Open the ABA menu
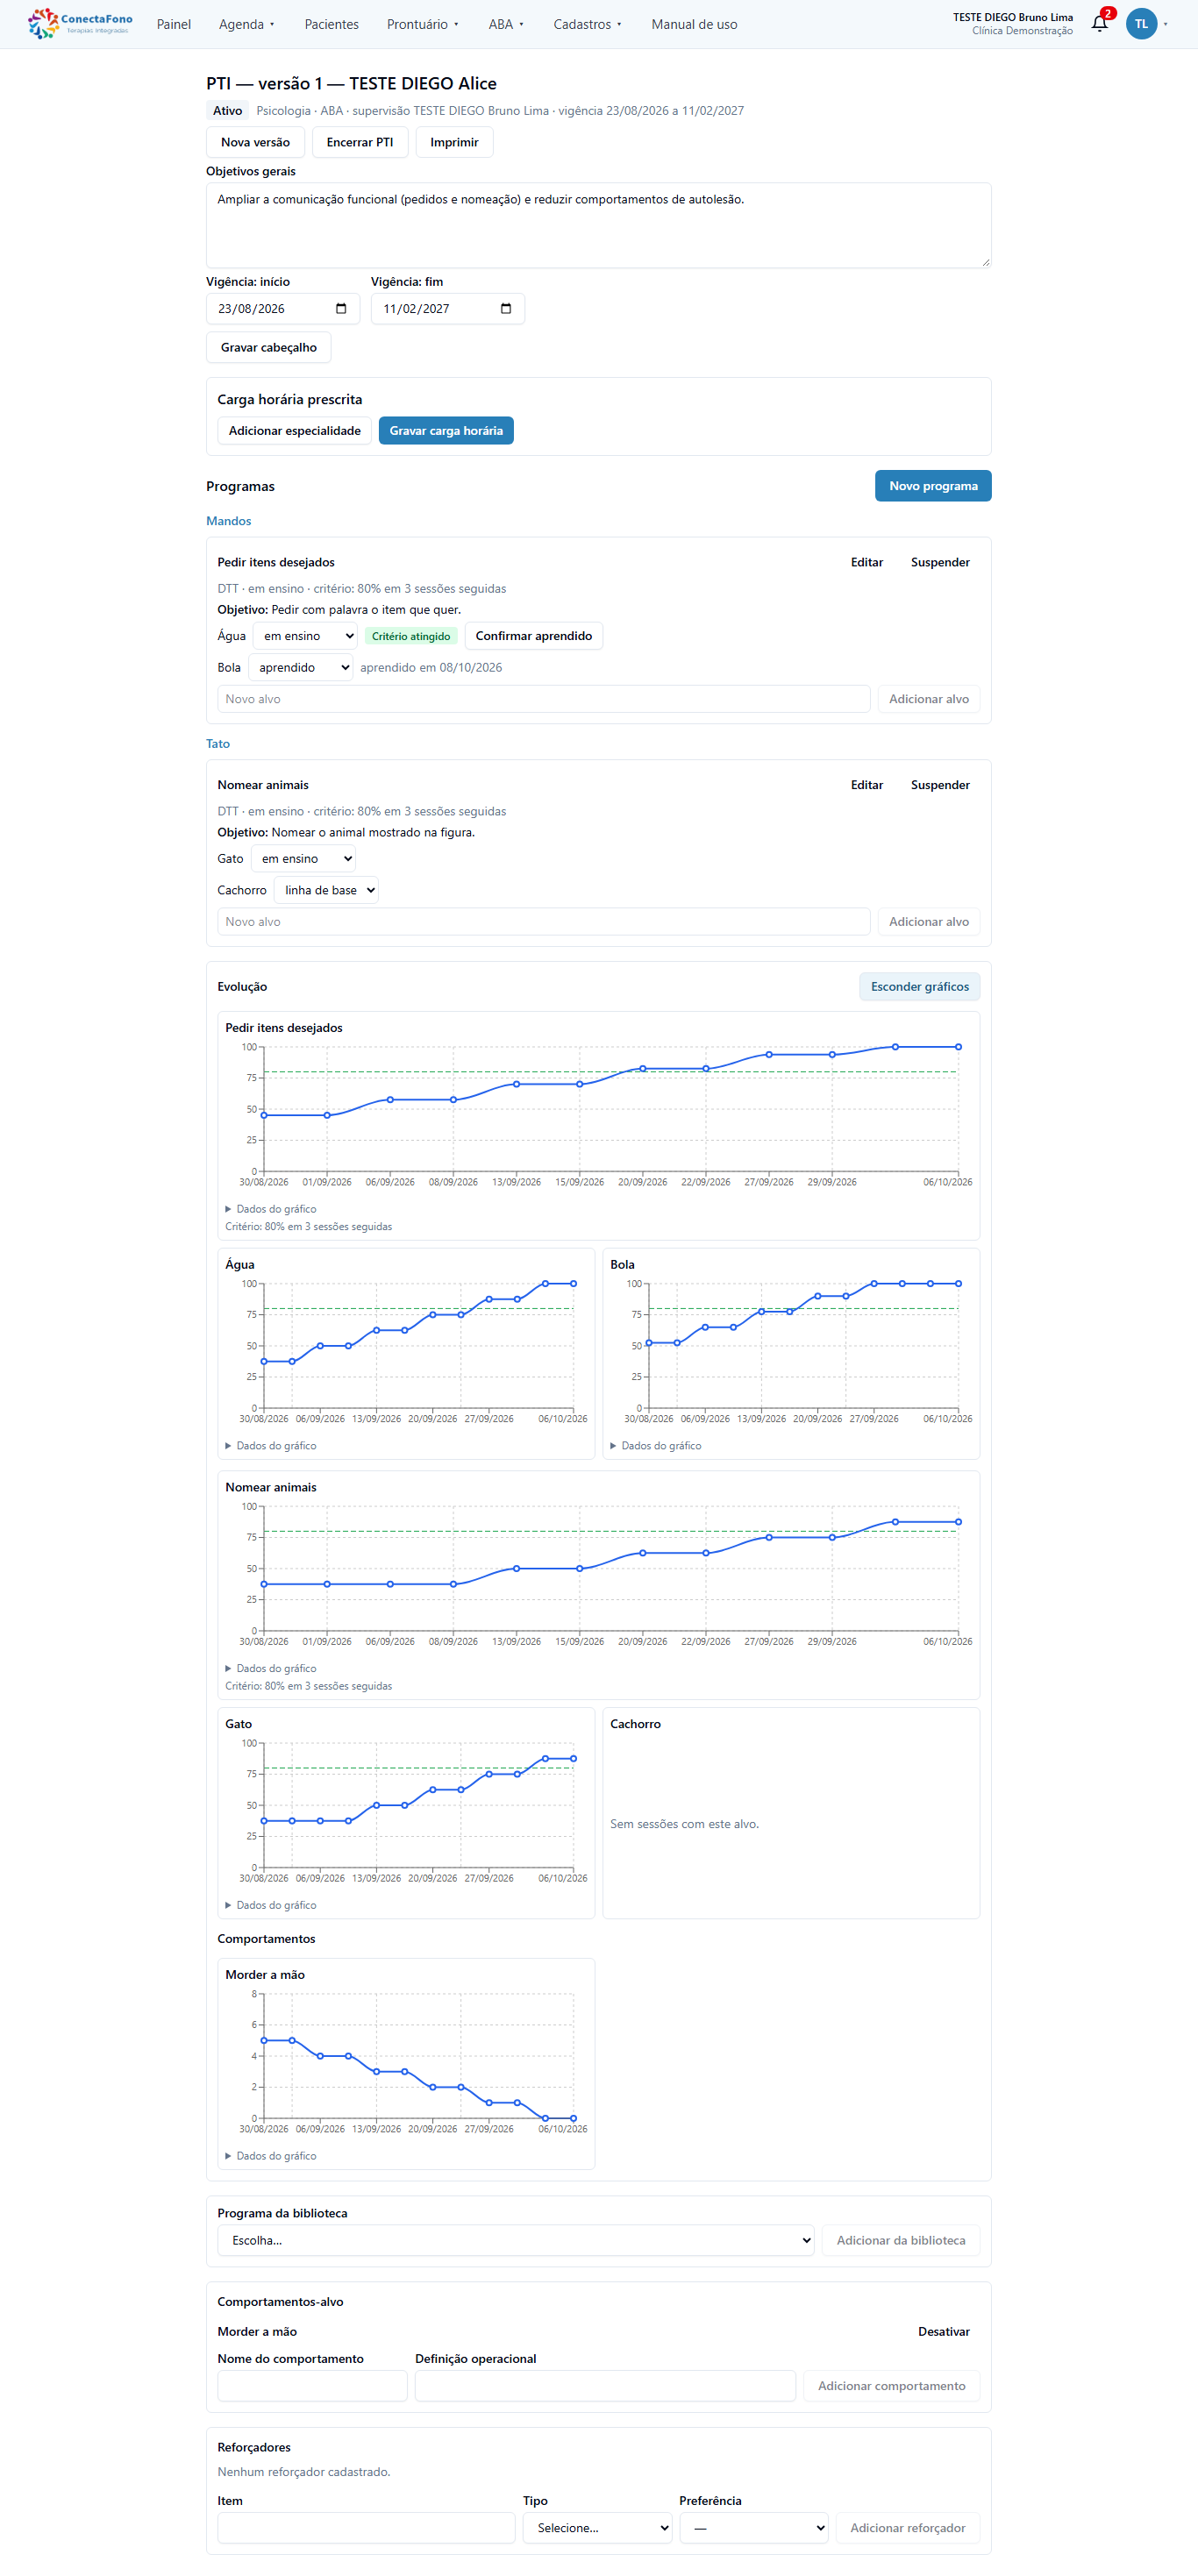Image resolution: width=1198 pixels, height=2576 pixels. pyautogui.click(x=506, y=24)
